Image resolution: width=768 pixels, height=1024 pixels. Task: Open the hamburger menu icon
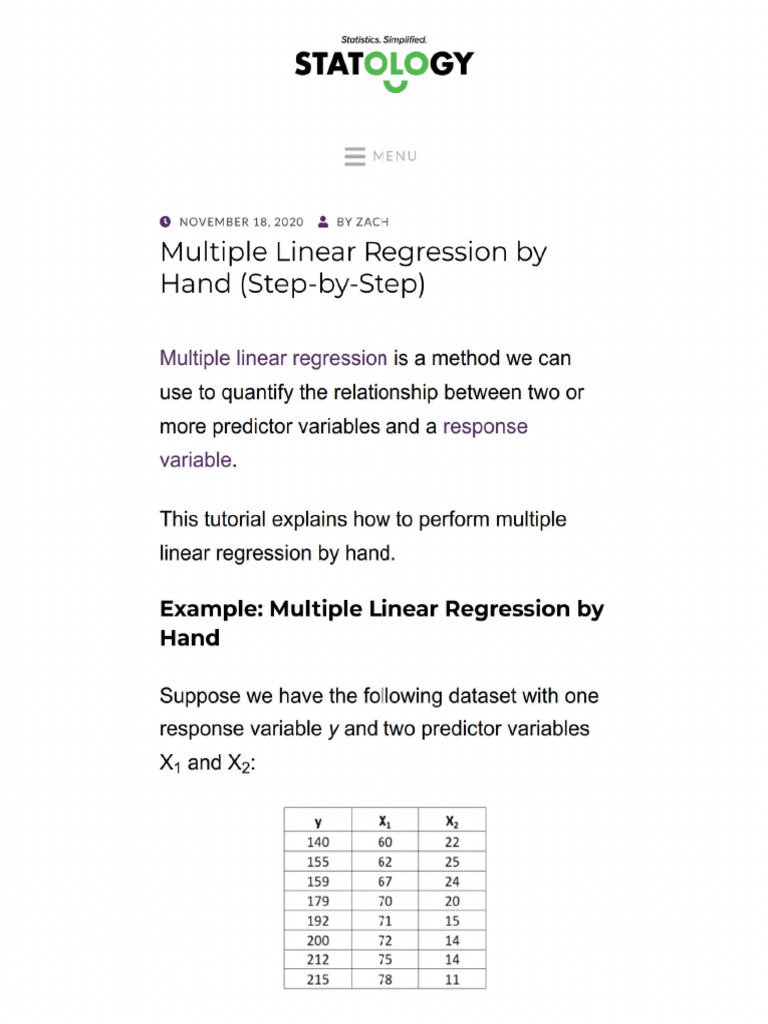[x=355, y=156]
